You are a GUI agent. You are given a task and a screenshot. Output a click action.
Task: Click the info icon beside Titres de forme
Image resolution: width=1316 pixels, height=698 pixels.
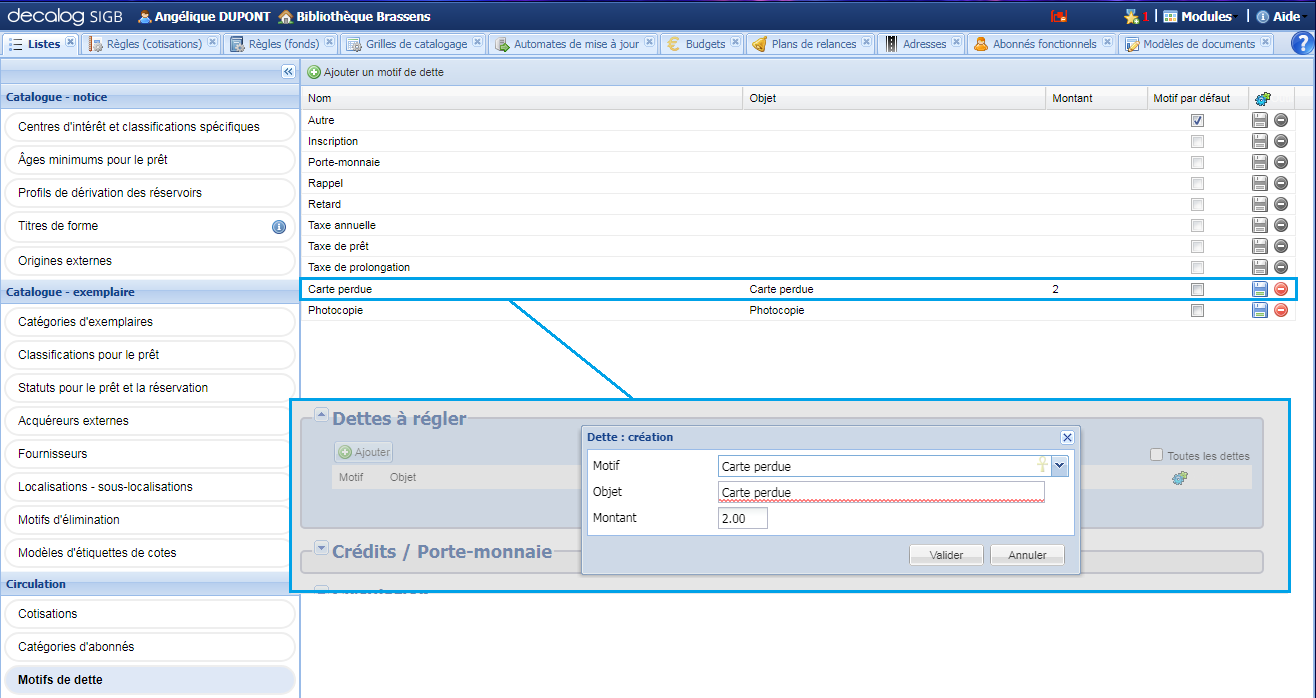[x=279, y=227]
